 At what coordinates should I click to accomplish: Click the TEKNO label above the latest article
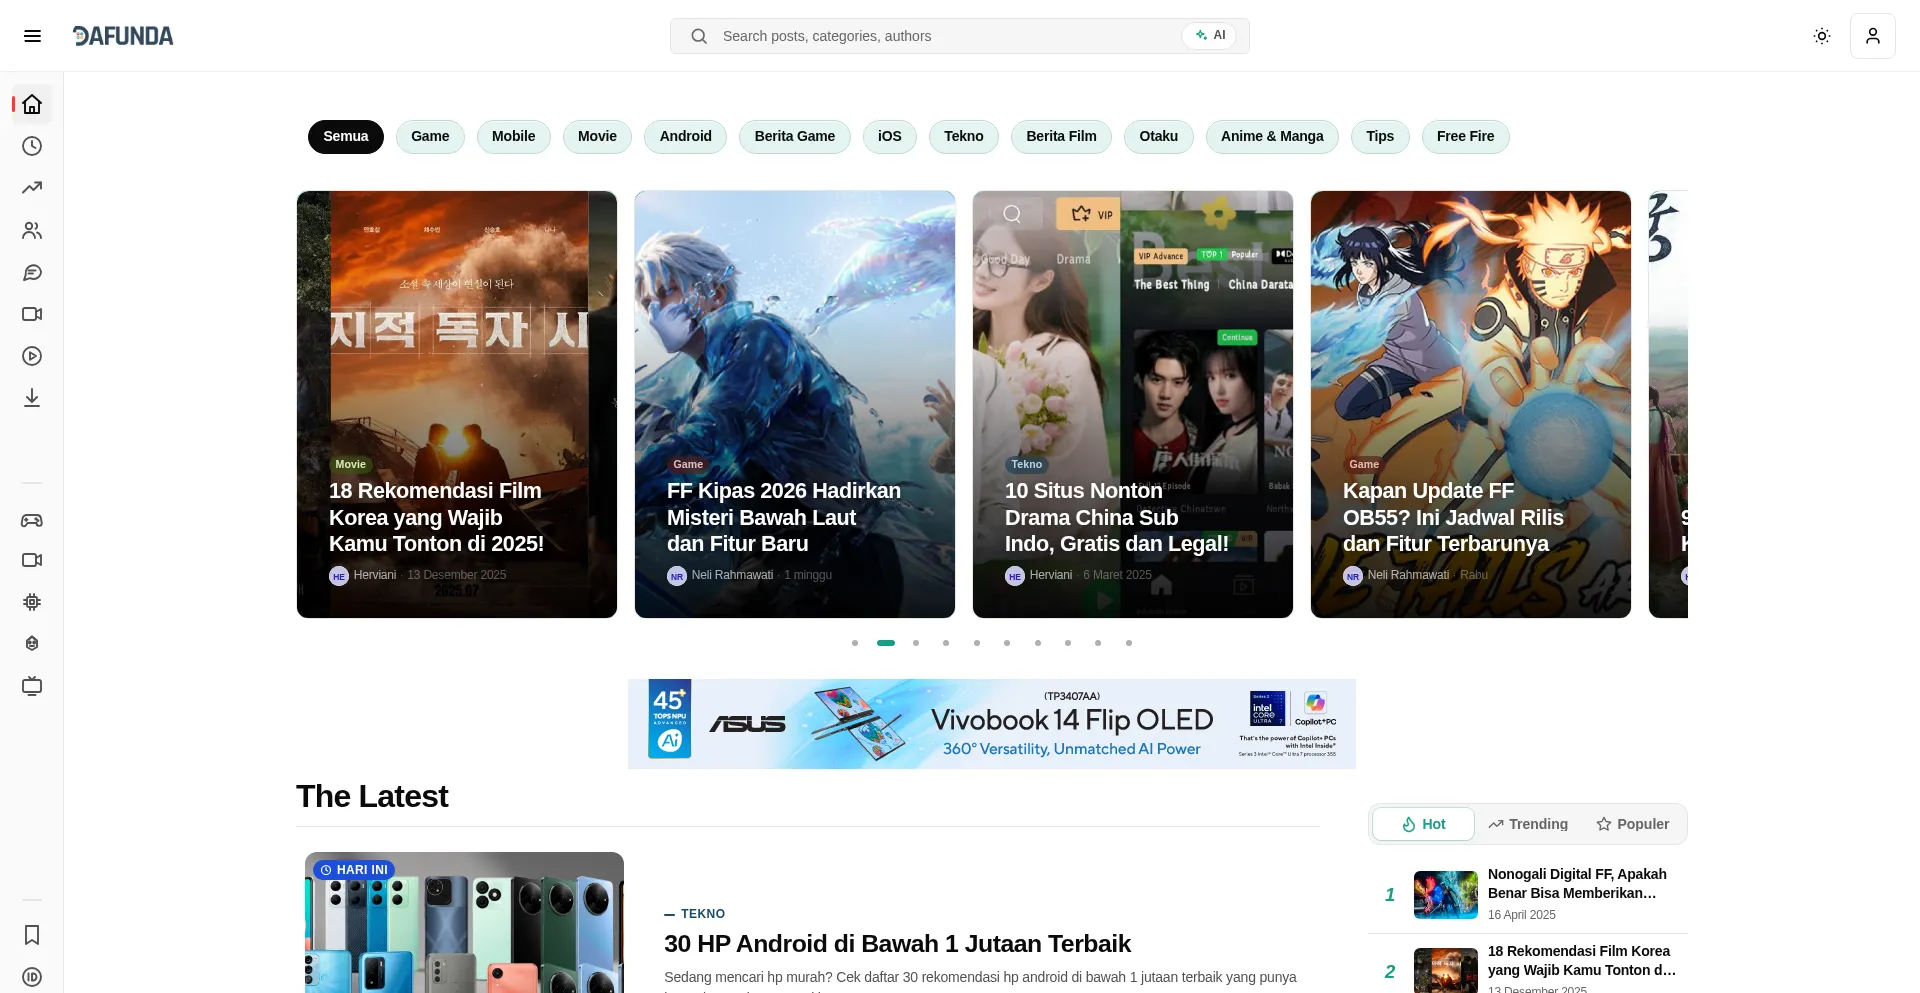[x=703, y=914]
